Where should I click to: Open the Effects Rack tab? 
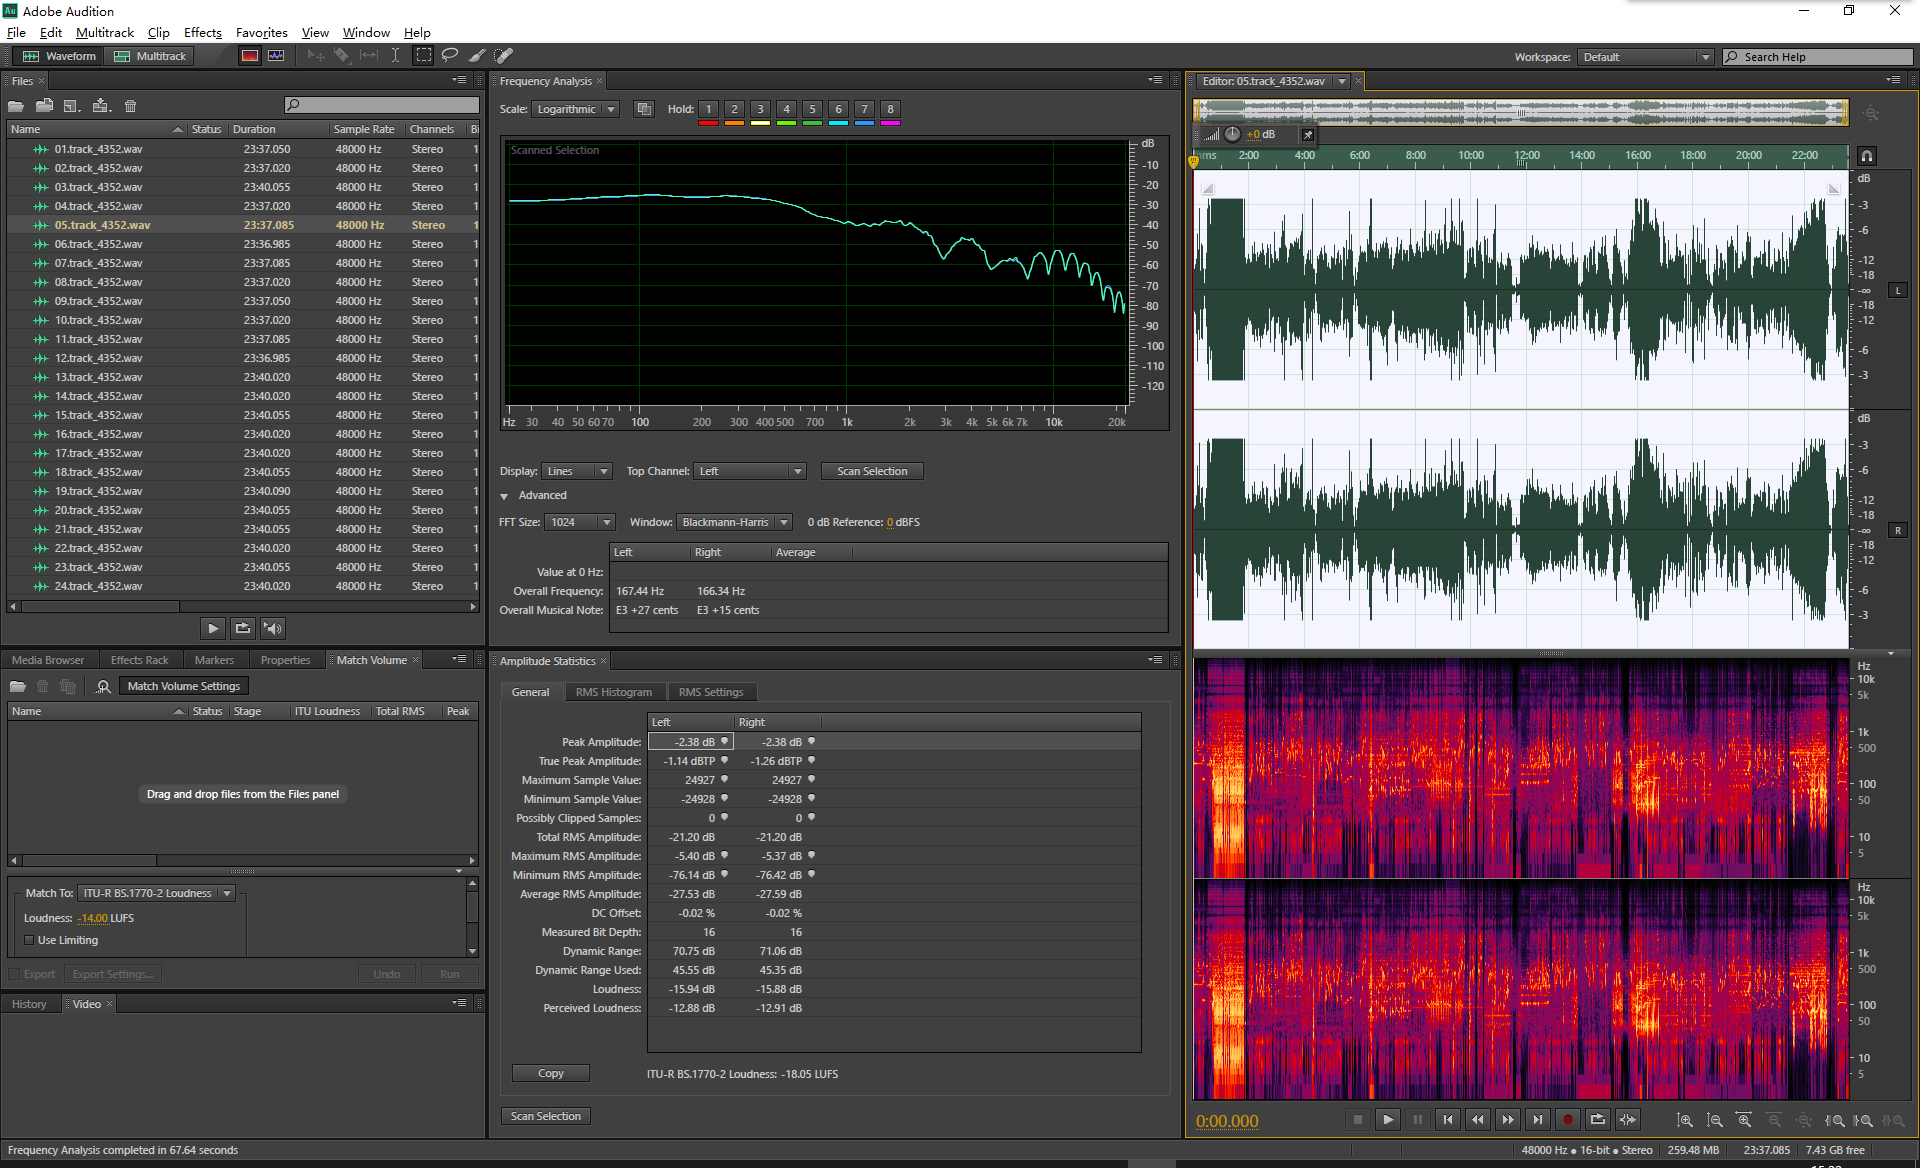coord(139,660)
